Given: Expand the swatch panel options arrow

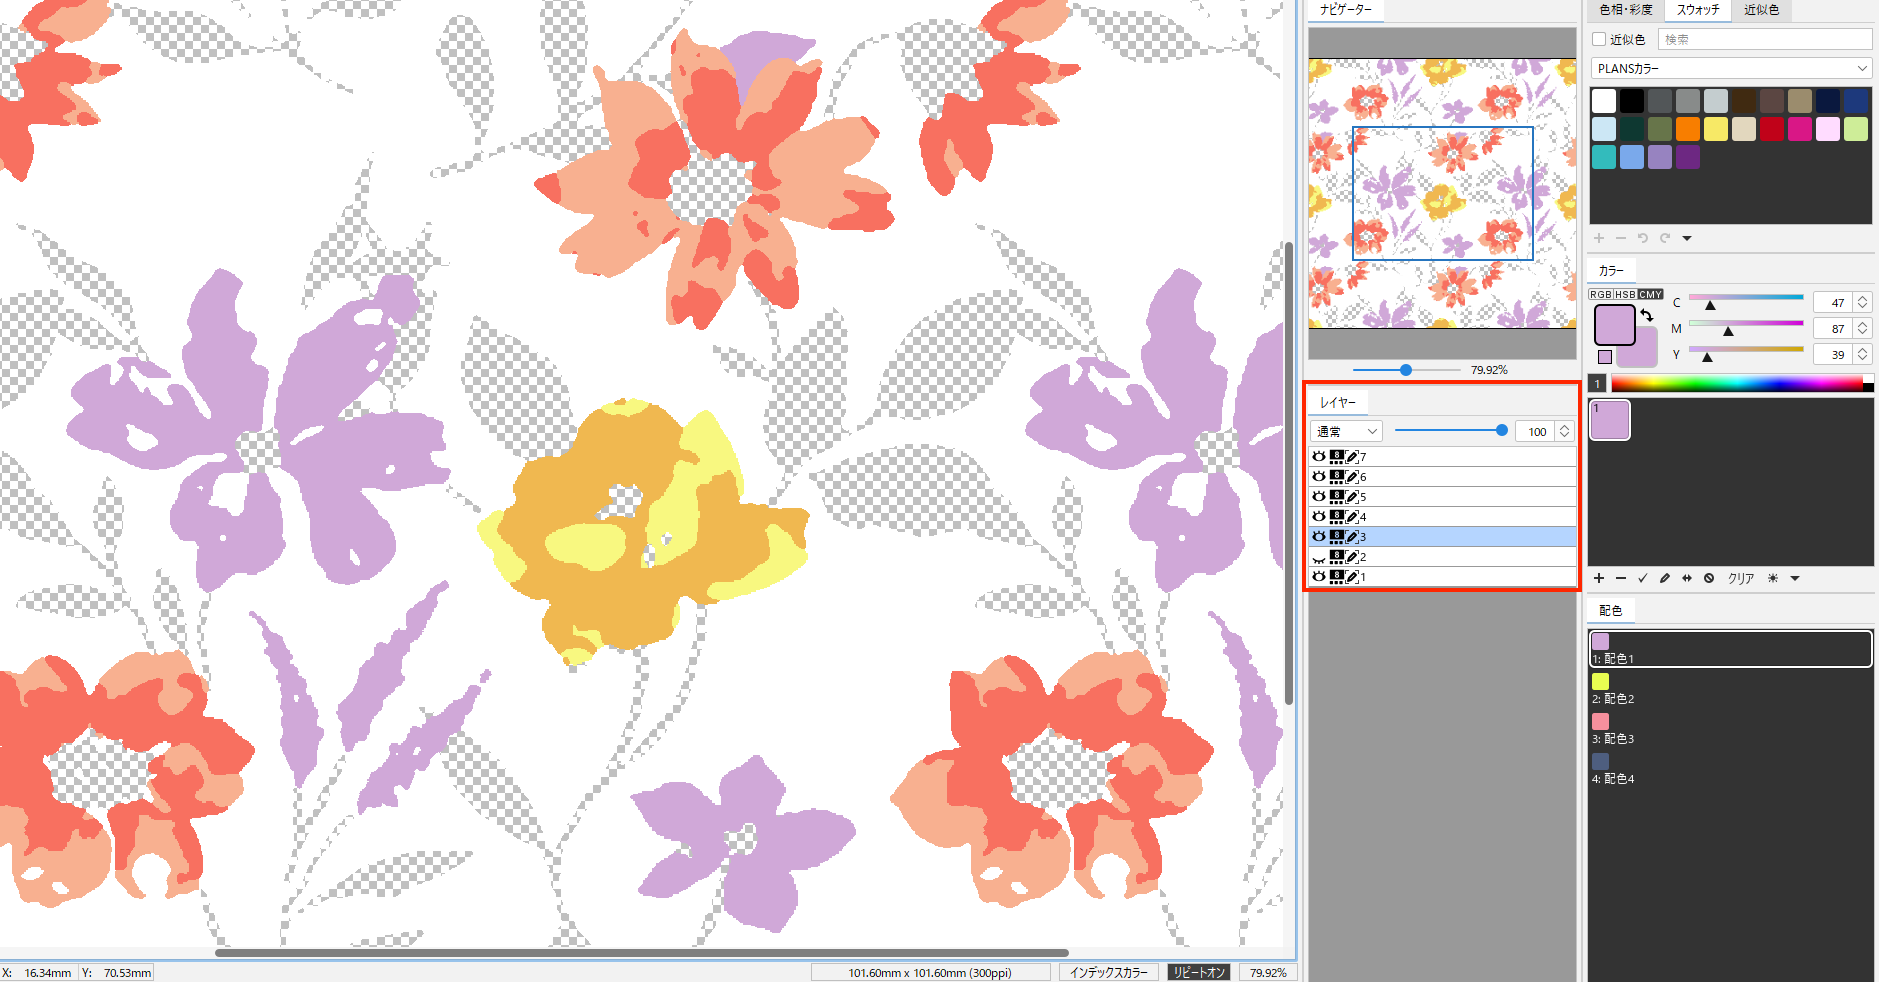Looking at the screenshot, I should tap(1687, 238).
